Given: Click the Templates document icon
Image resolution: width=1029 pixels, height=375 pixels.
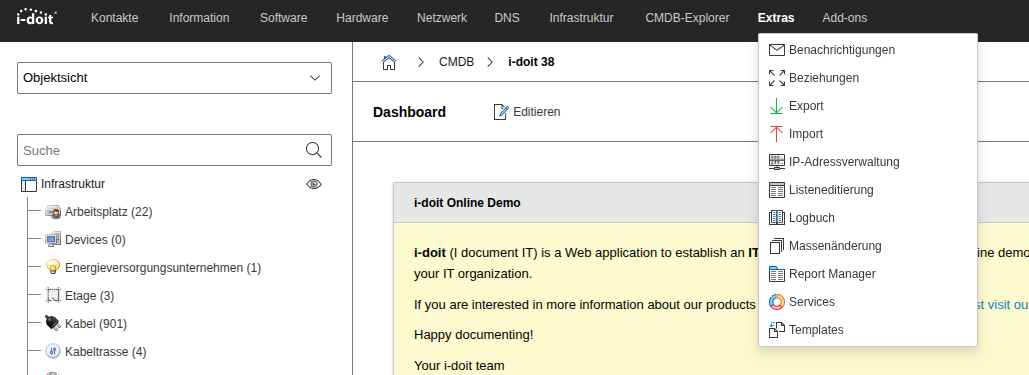Looking at the screenshot, I should click(777, 330).
